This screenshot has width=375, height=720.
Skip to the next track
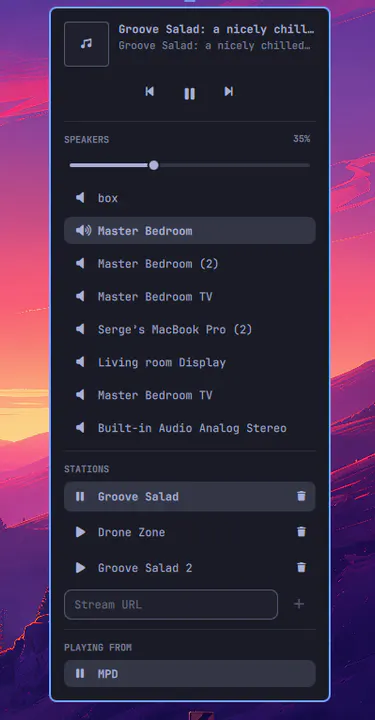[x=229, y=91]
